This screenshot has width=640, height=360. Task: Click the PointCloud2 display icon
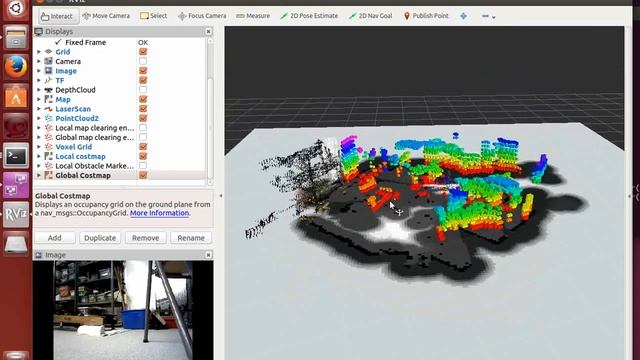(49, 118)
